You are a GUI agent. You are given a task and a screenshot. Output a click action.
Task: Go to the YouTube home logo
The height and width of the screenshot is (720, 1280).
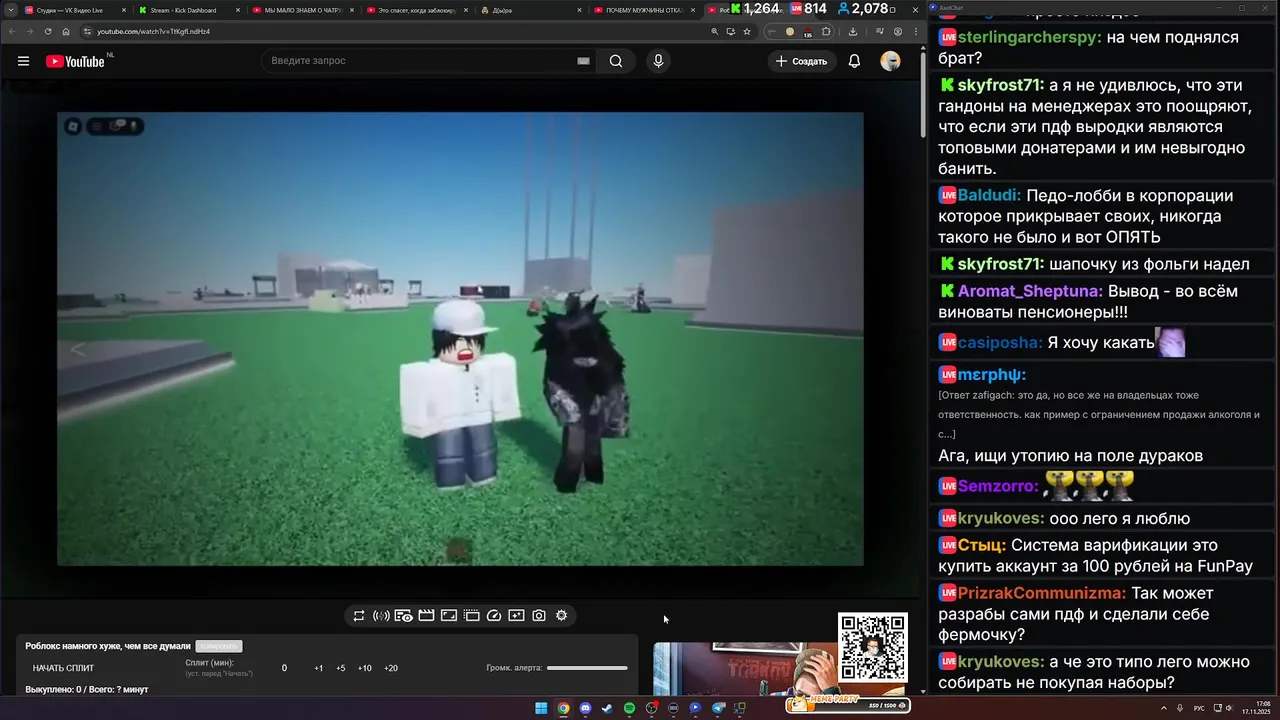click(76, 61)
